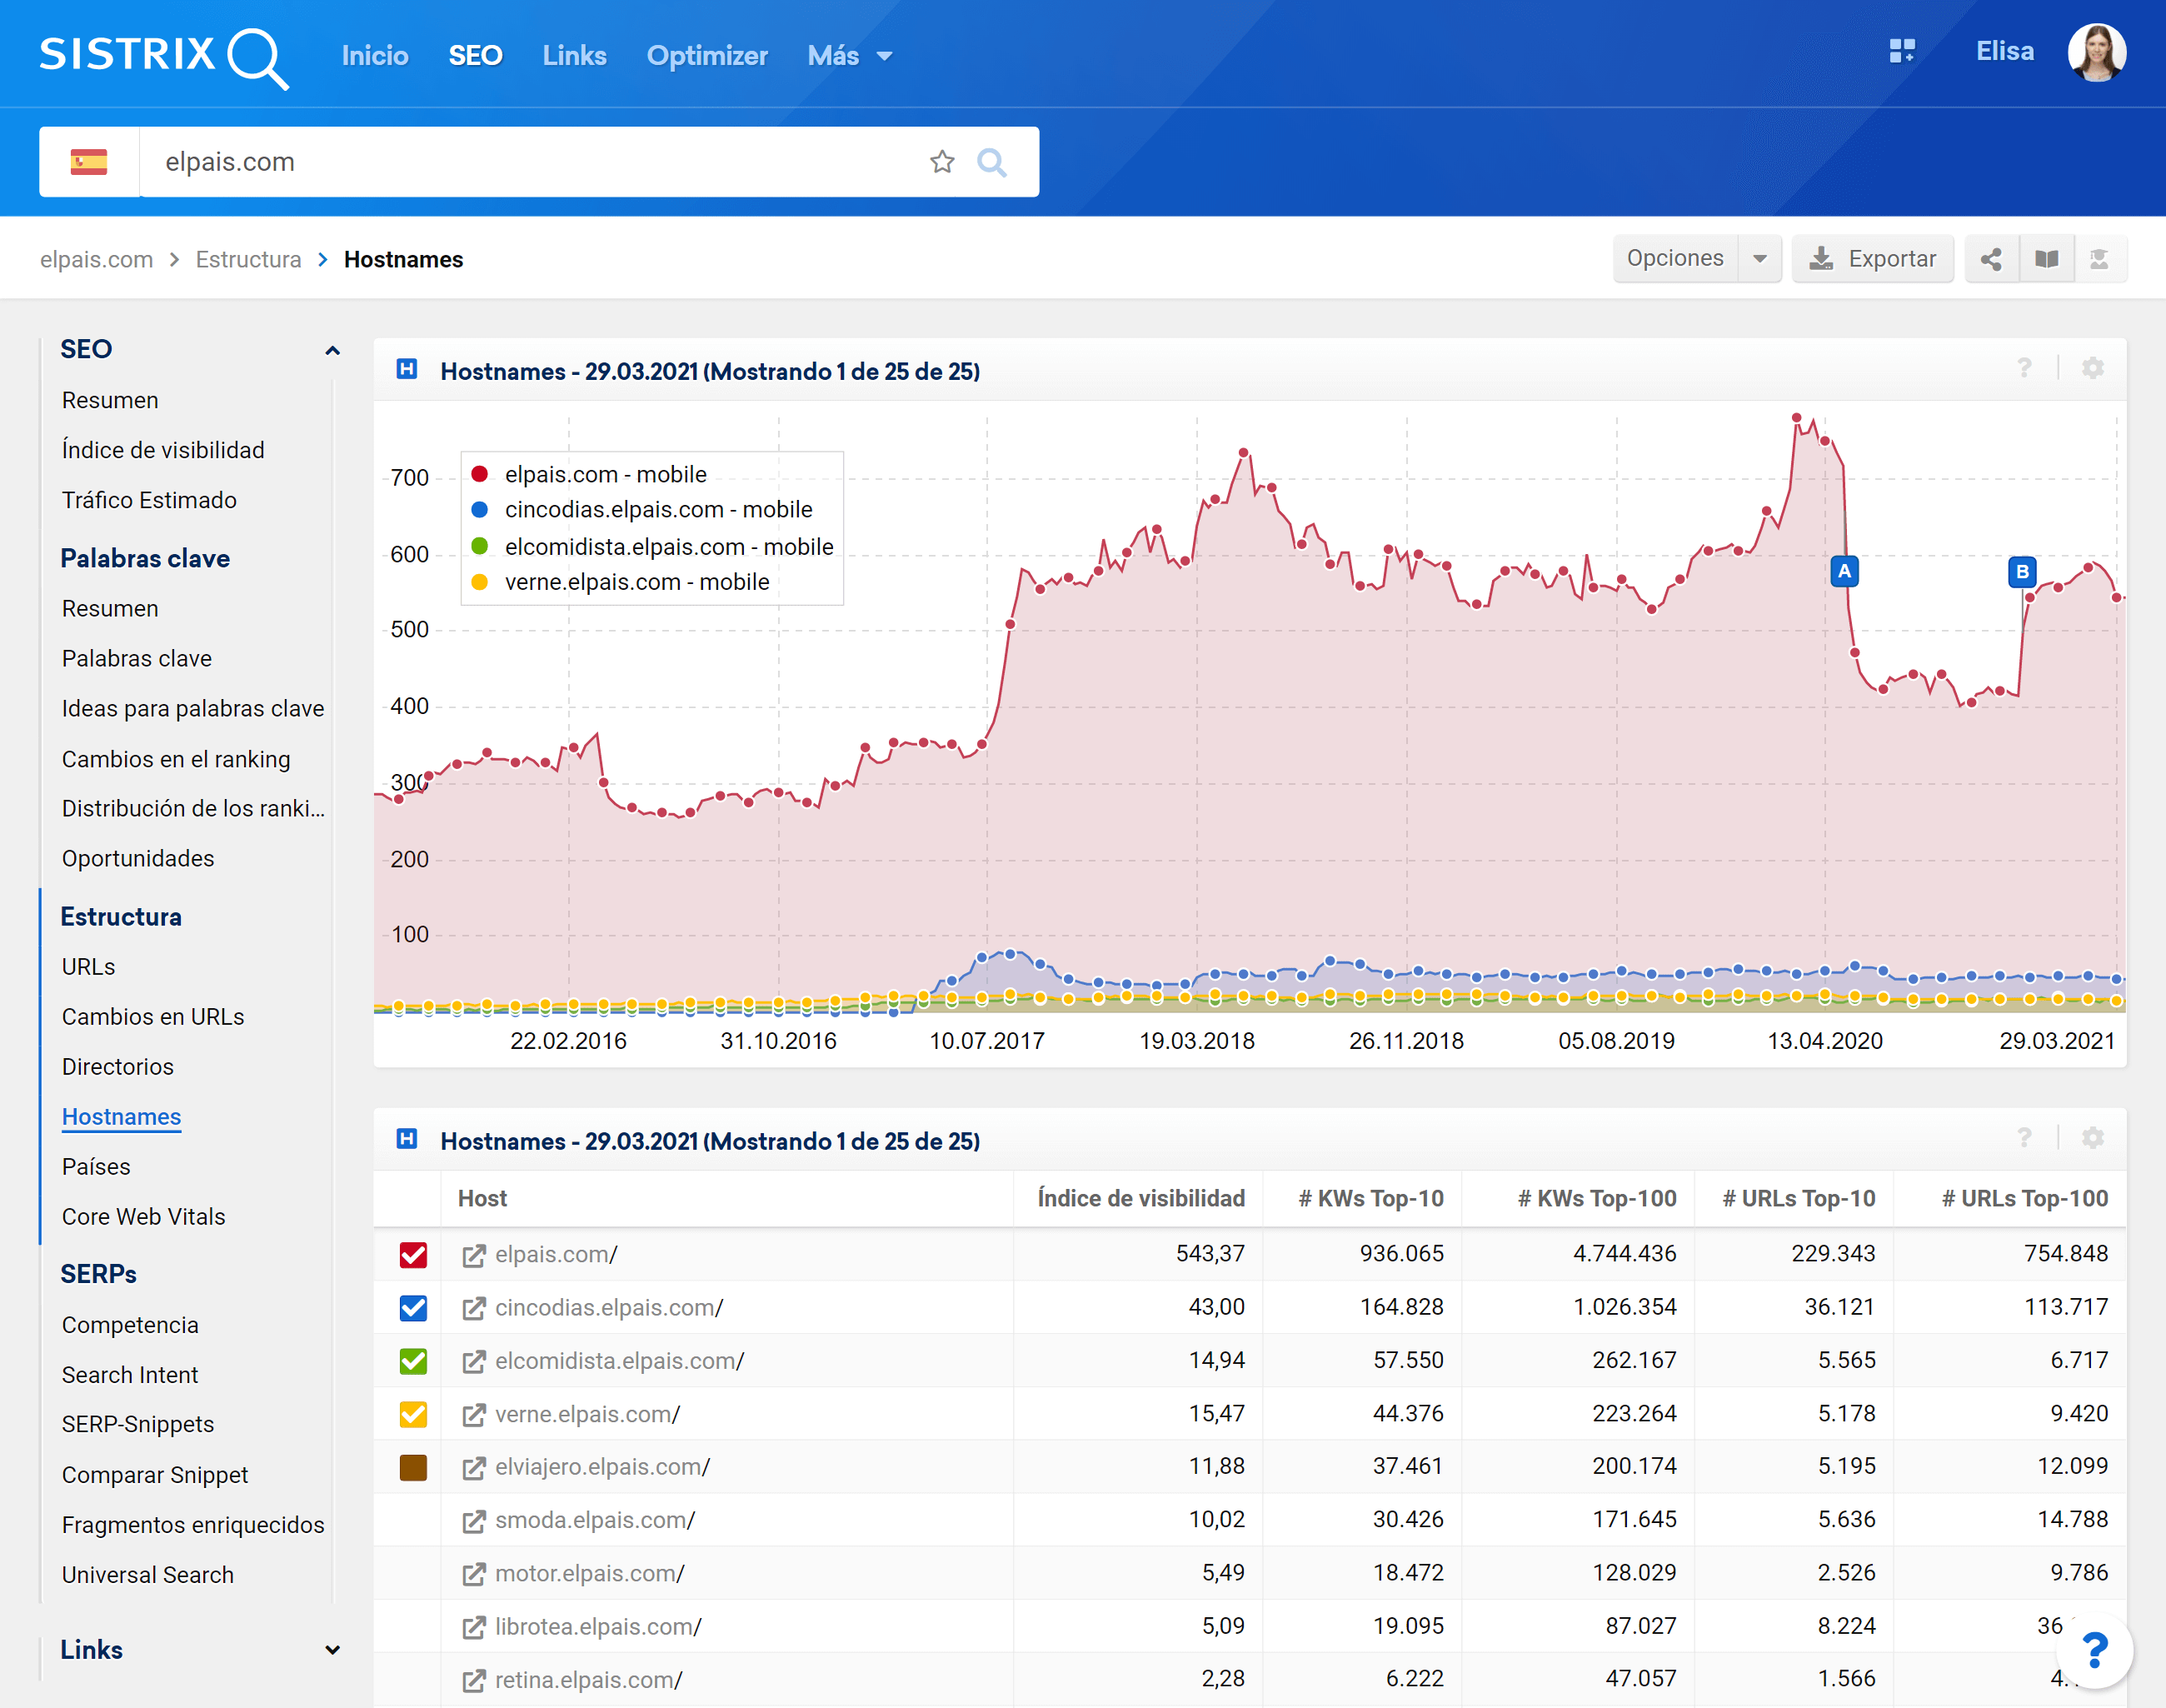Expand the Links sidebar section
This screenshot has height=1708, width=2166.
tap(332, 1650)
